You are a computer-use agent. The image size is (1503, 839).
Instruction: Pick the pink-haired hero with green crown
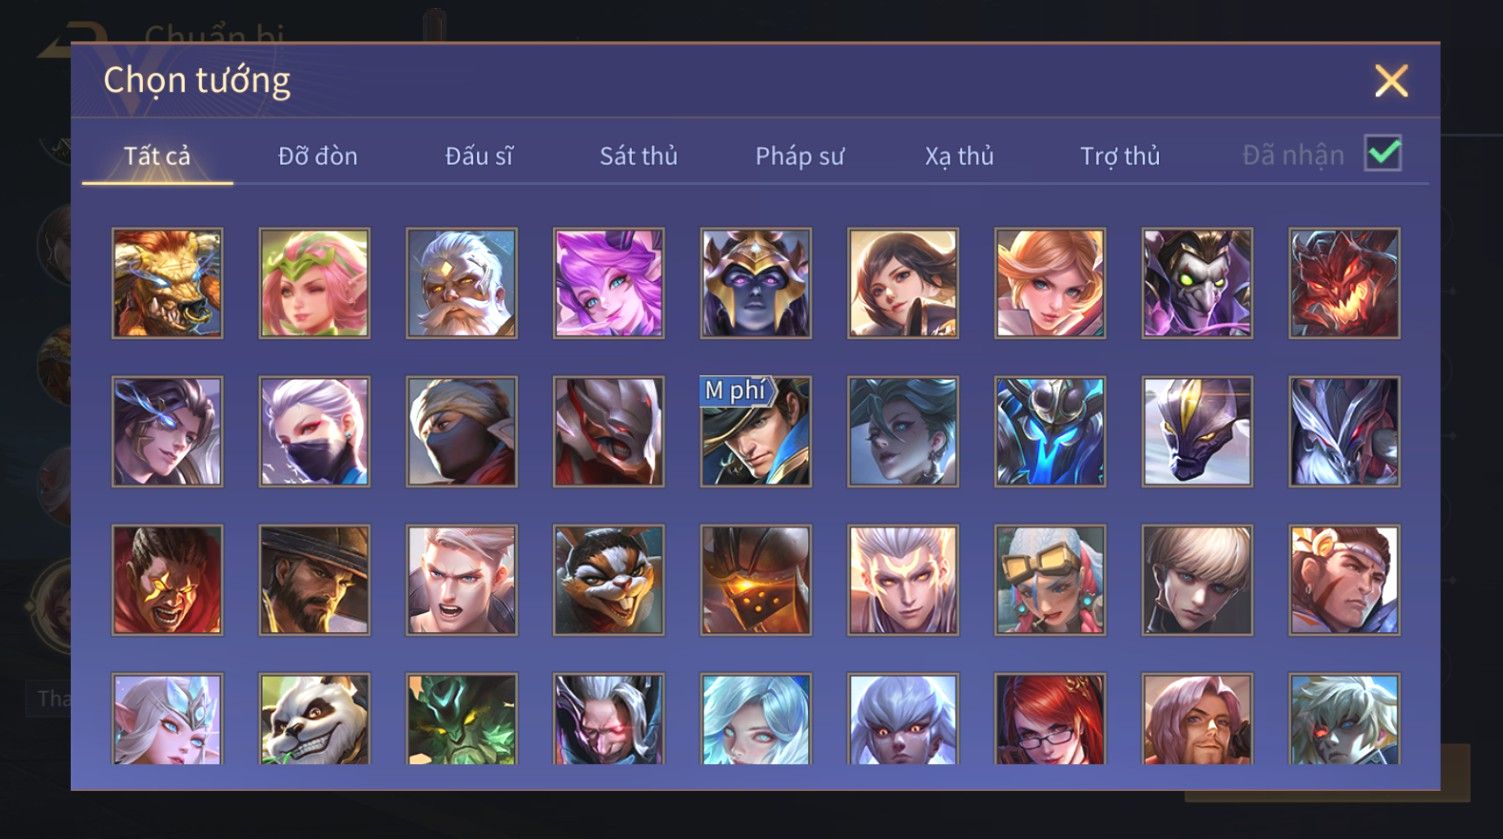(x=314, y=283)
